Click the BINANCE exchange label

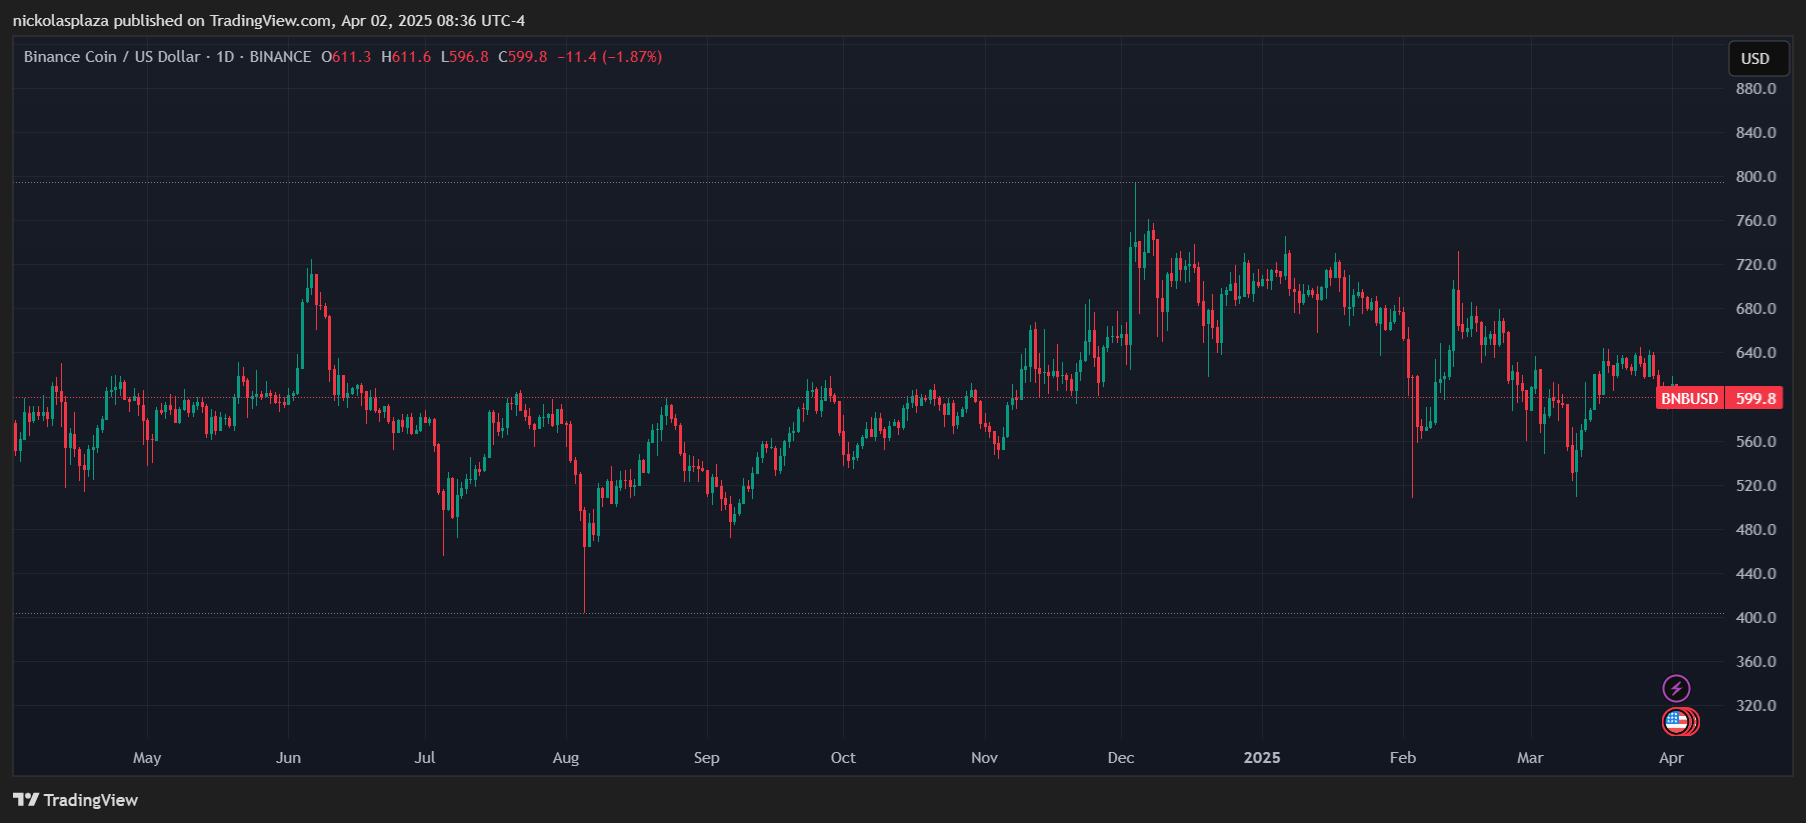pyautogui.click(x=280, y=57)
